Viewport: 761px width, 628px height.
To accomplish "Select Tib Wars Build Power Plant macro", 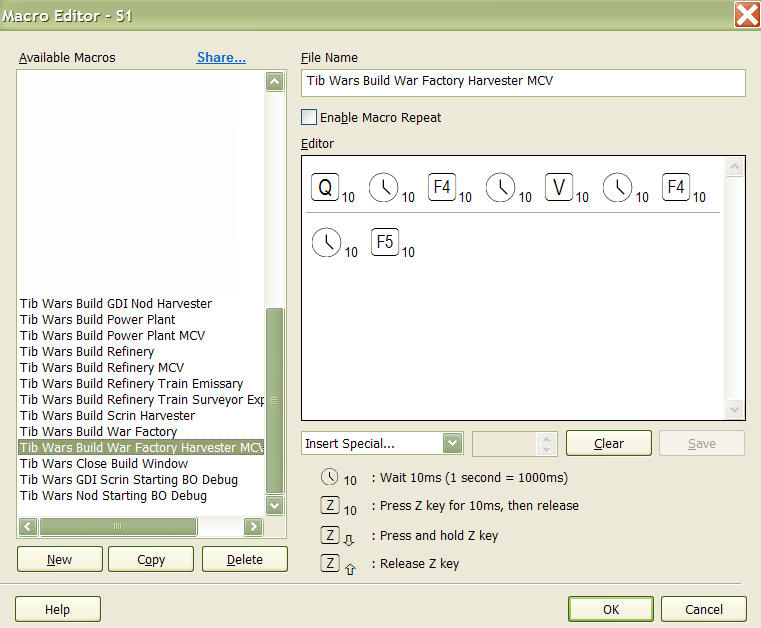I will [97, 320].
